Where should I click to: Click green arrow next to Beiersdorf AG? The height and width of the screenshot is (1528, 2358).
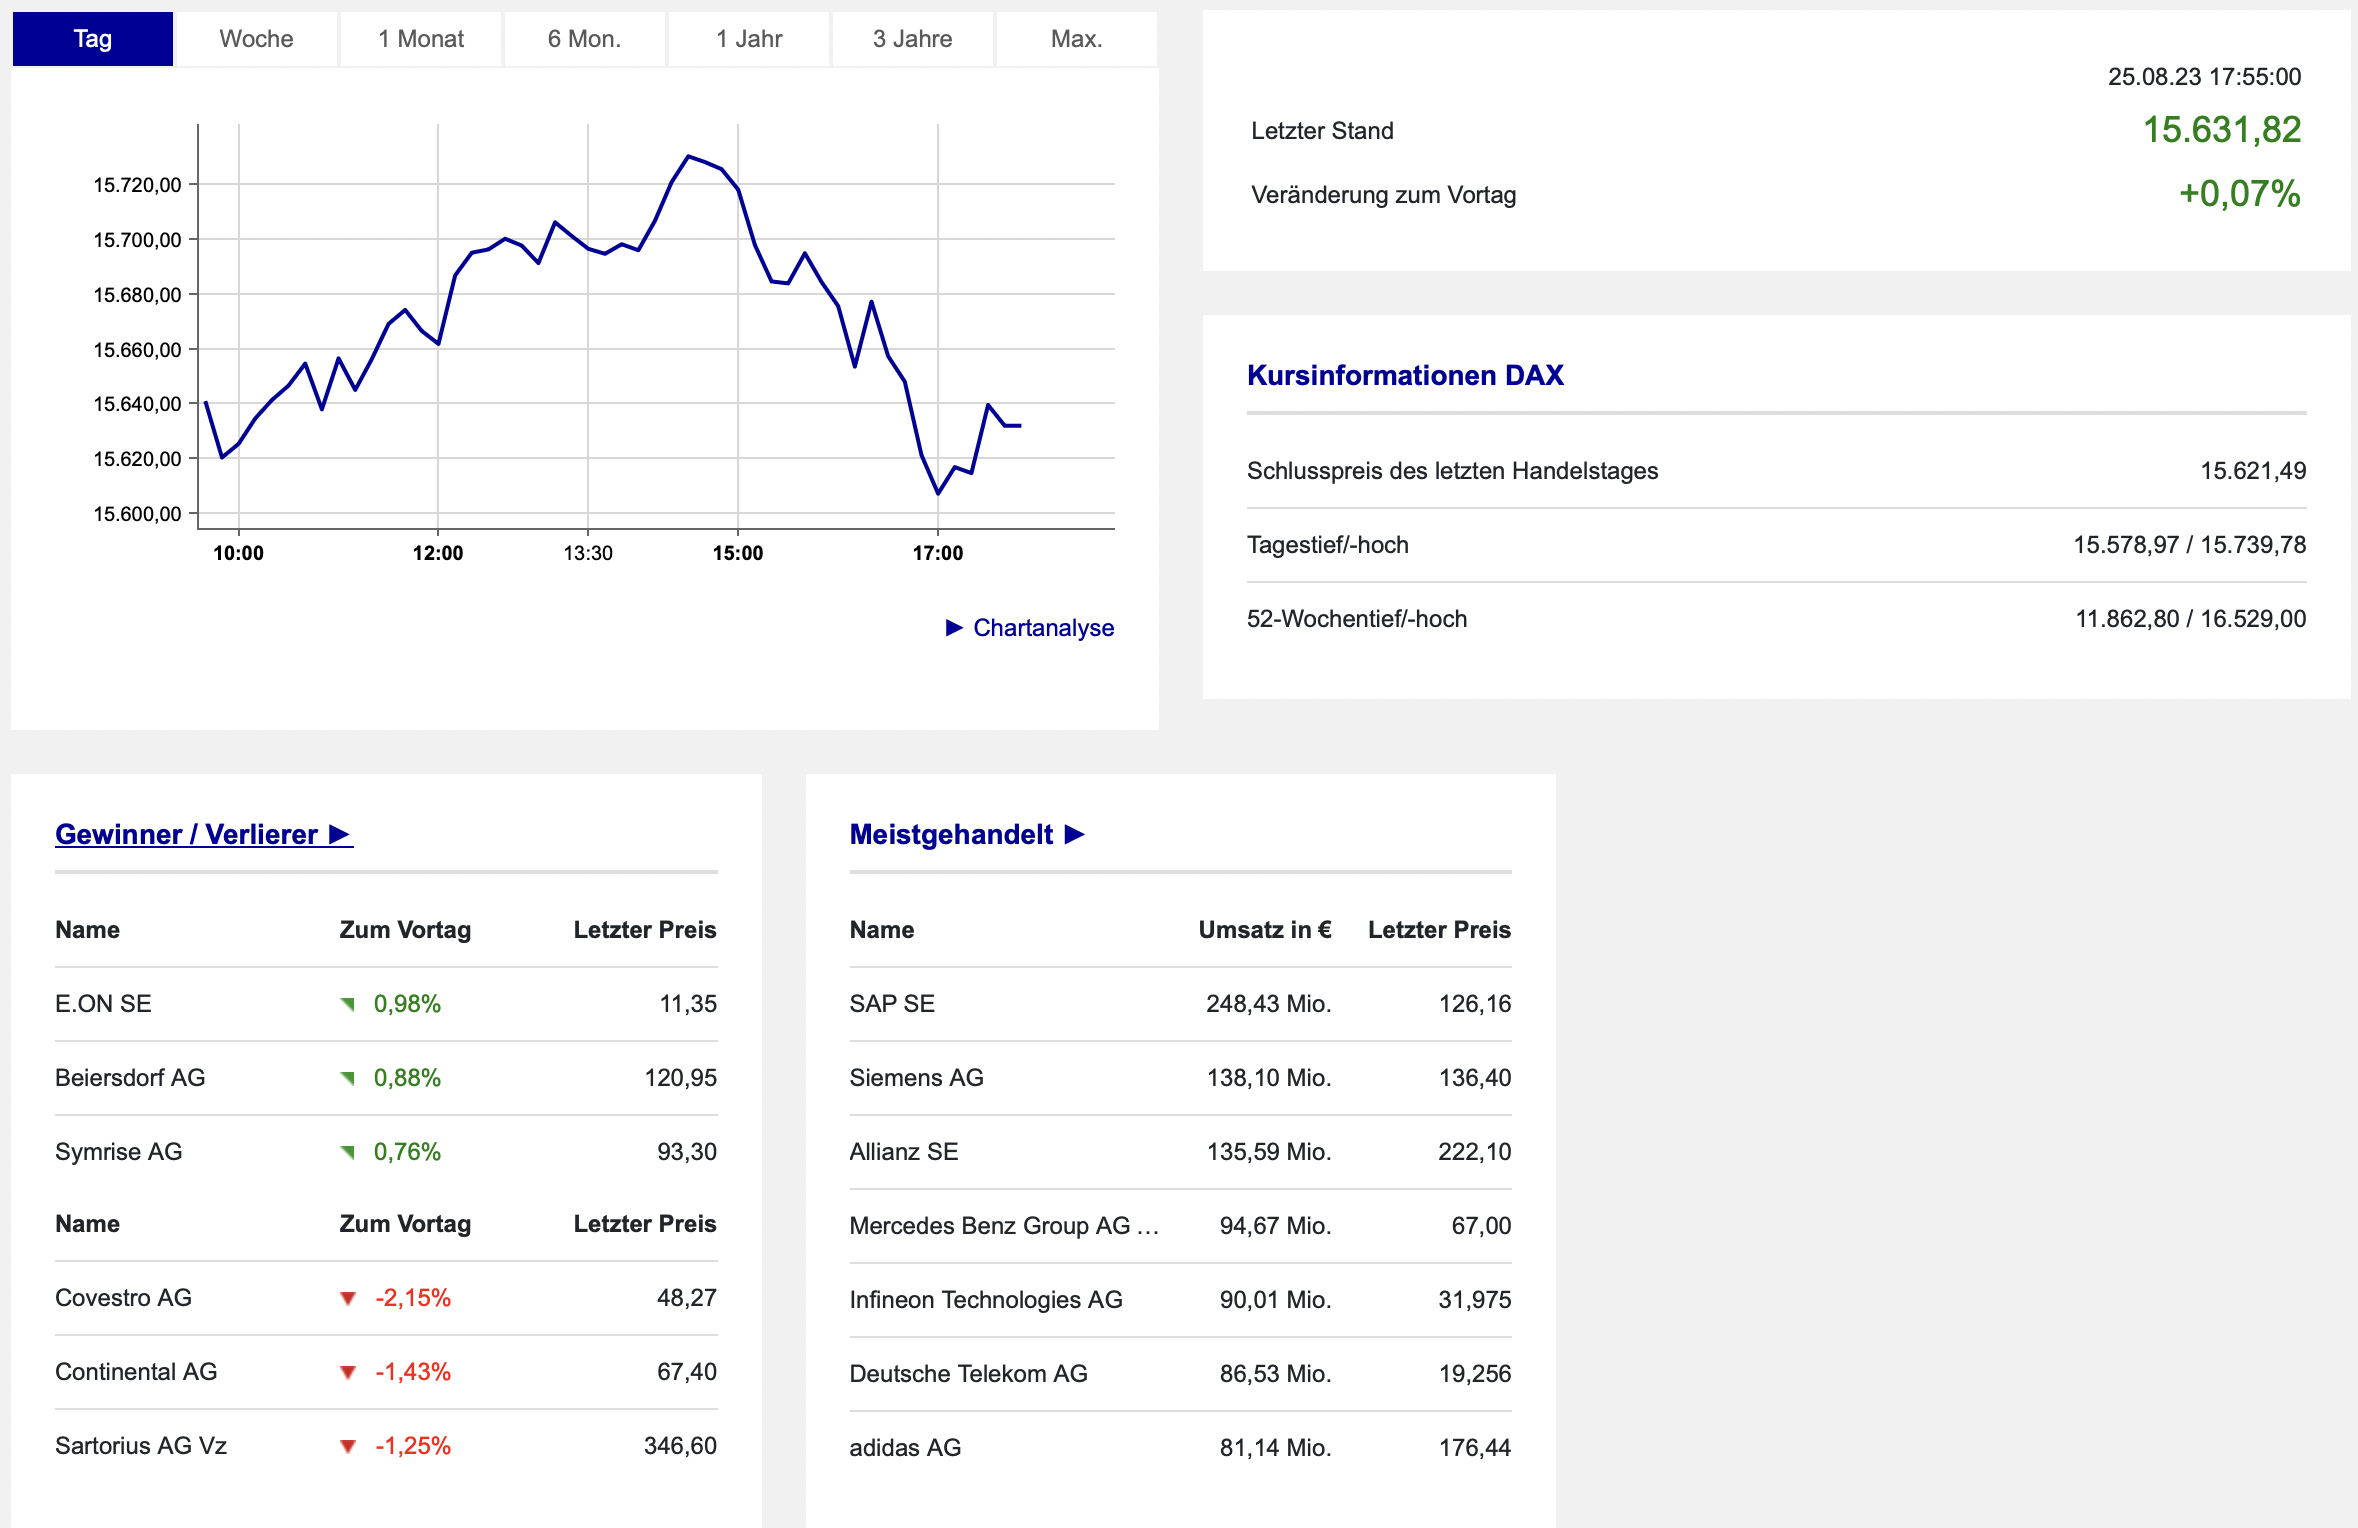(348, 1078)
